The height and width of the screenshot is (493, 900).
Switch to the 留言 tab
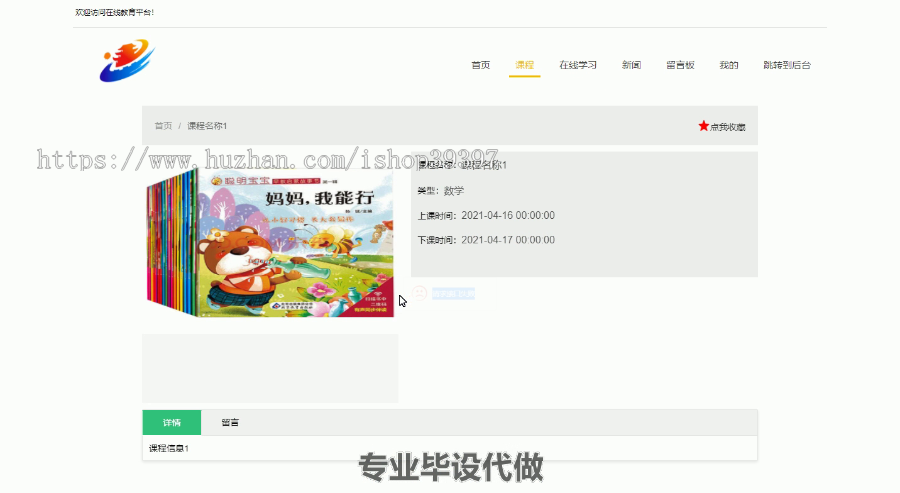(230, 422)
